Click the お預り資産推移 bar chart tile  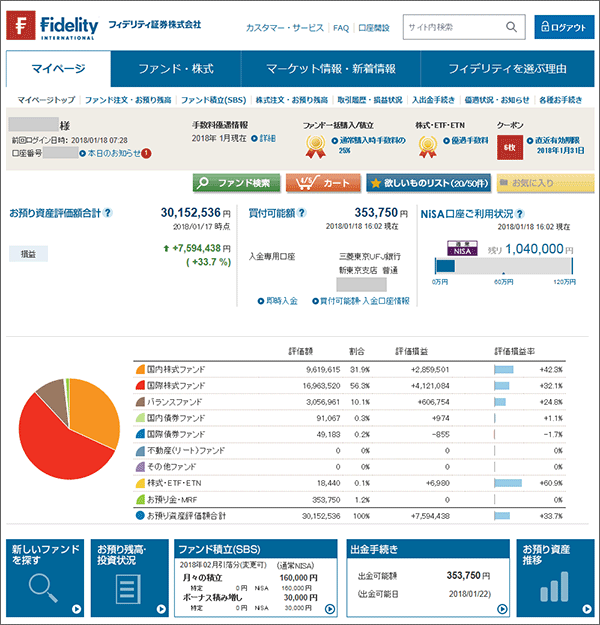[555, 578]
